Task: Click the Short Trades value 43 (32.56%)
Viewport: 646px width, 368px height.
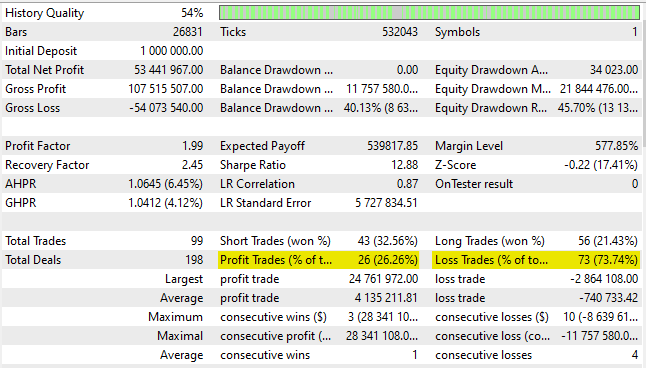Action: click(x=388, y=240)
